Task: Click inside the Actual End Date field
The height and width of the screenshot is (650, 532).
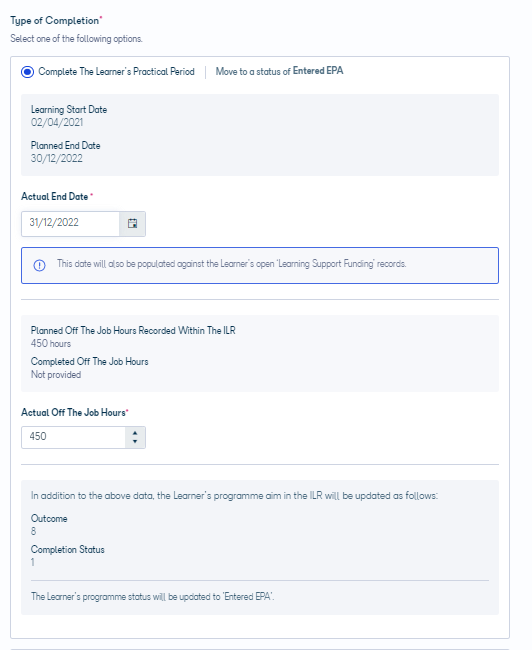Action: click(x=70, y=224)
